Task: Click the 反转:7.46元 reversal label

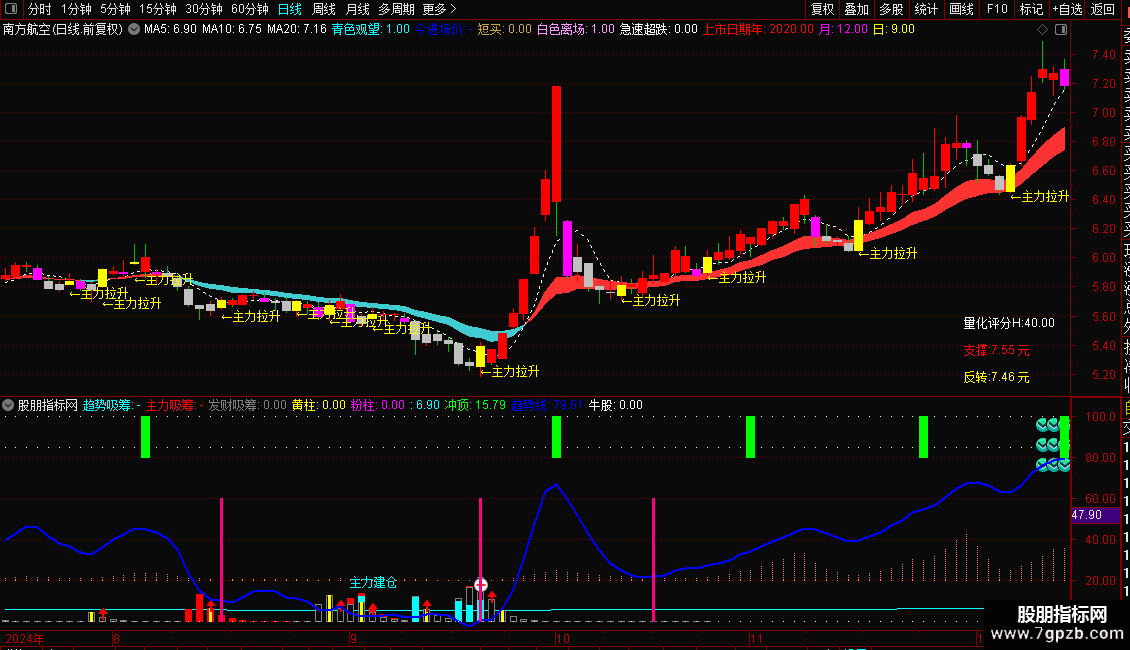Action: tap(997, 377)
